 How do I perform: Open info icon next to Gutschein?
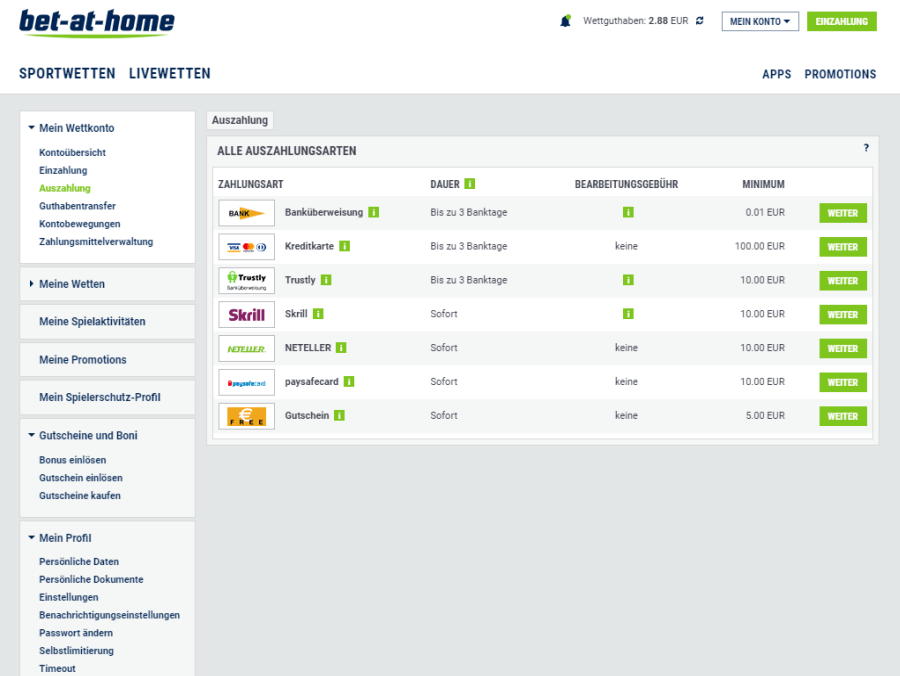(x=339, y=415)
